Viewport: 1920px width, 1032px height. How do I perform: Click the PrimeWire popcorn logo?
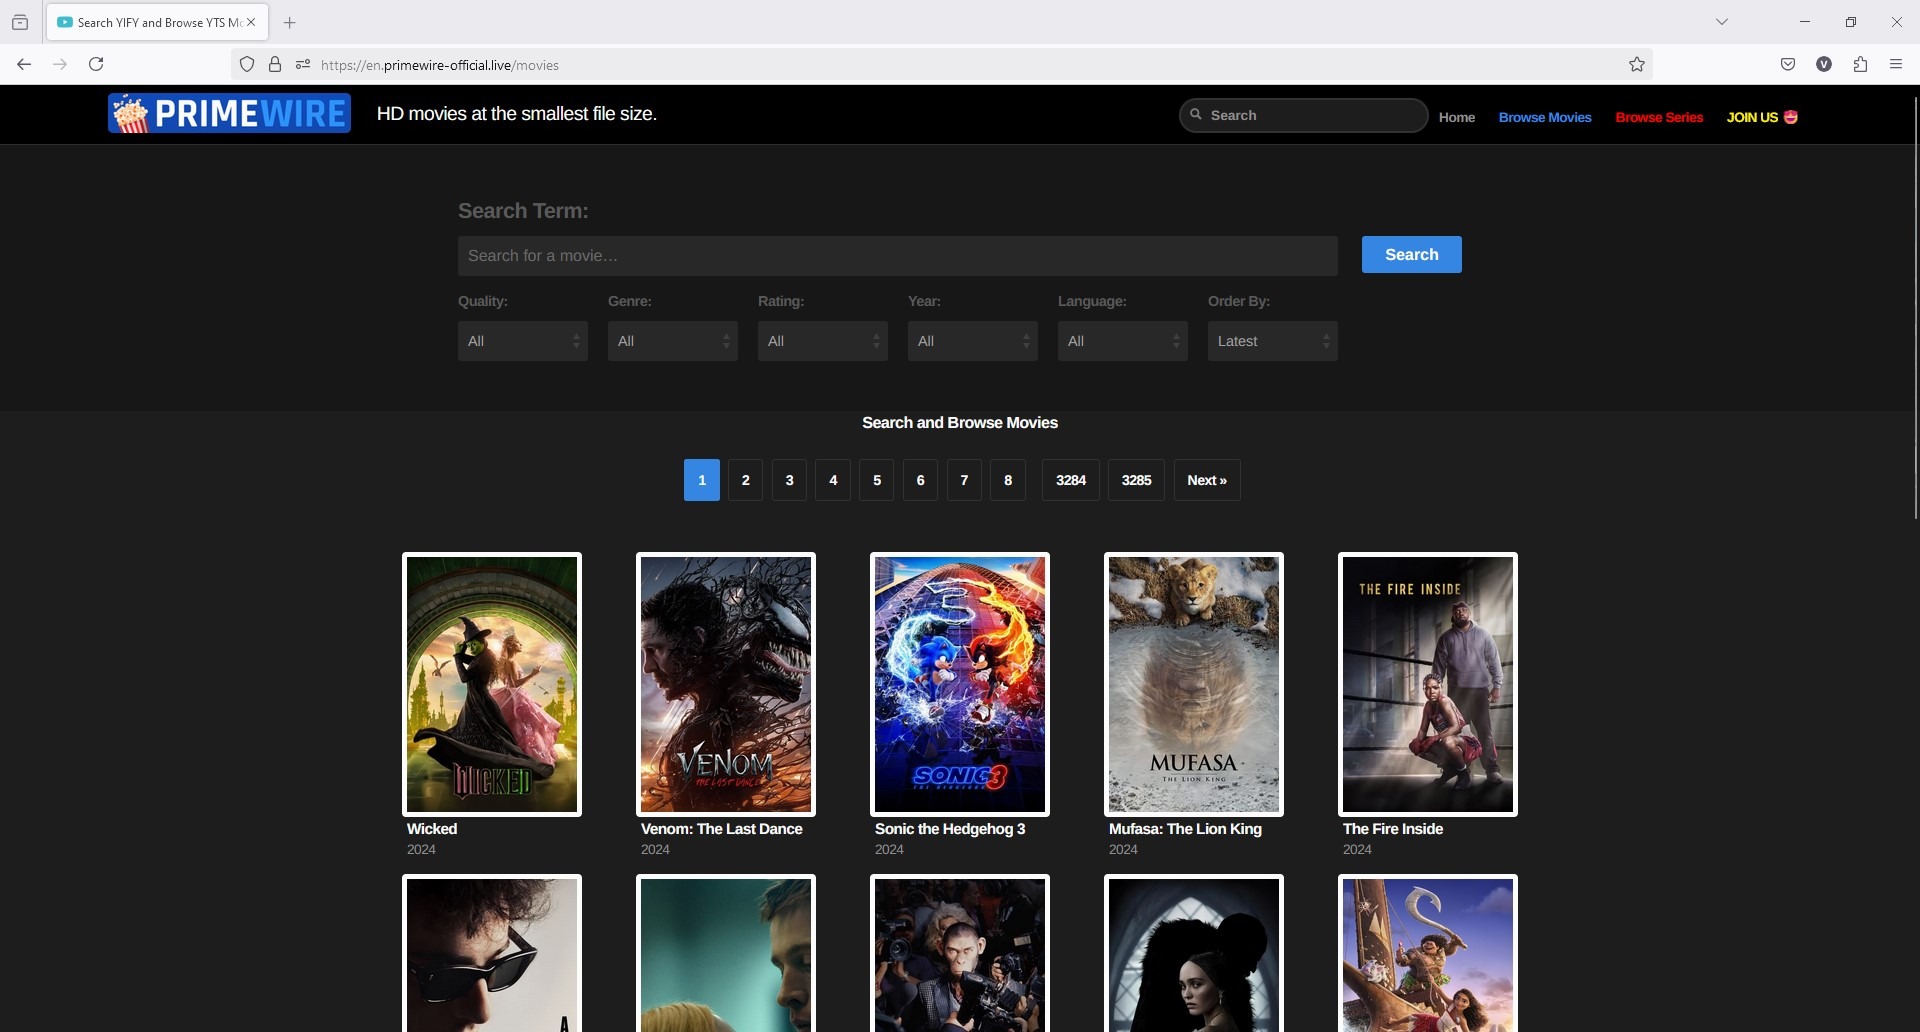click(229, 114)
